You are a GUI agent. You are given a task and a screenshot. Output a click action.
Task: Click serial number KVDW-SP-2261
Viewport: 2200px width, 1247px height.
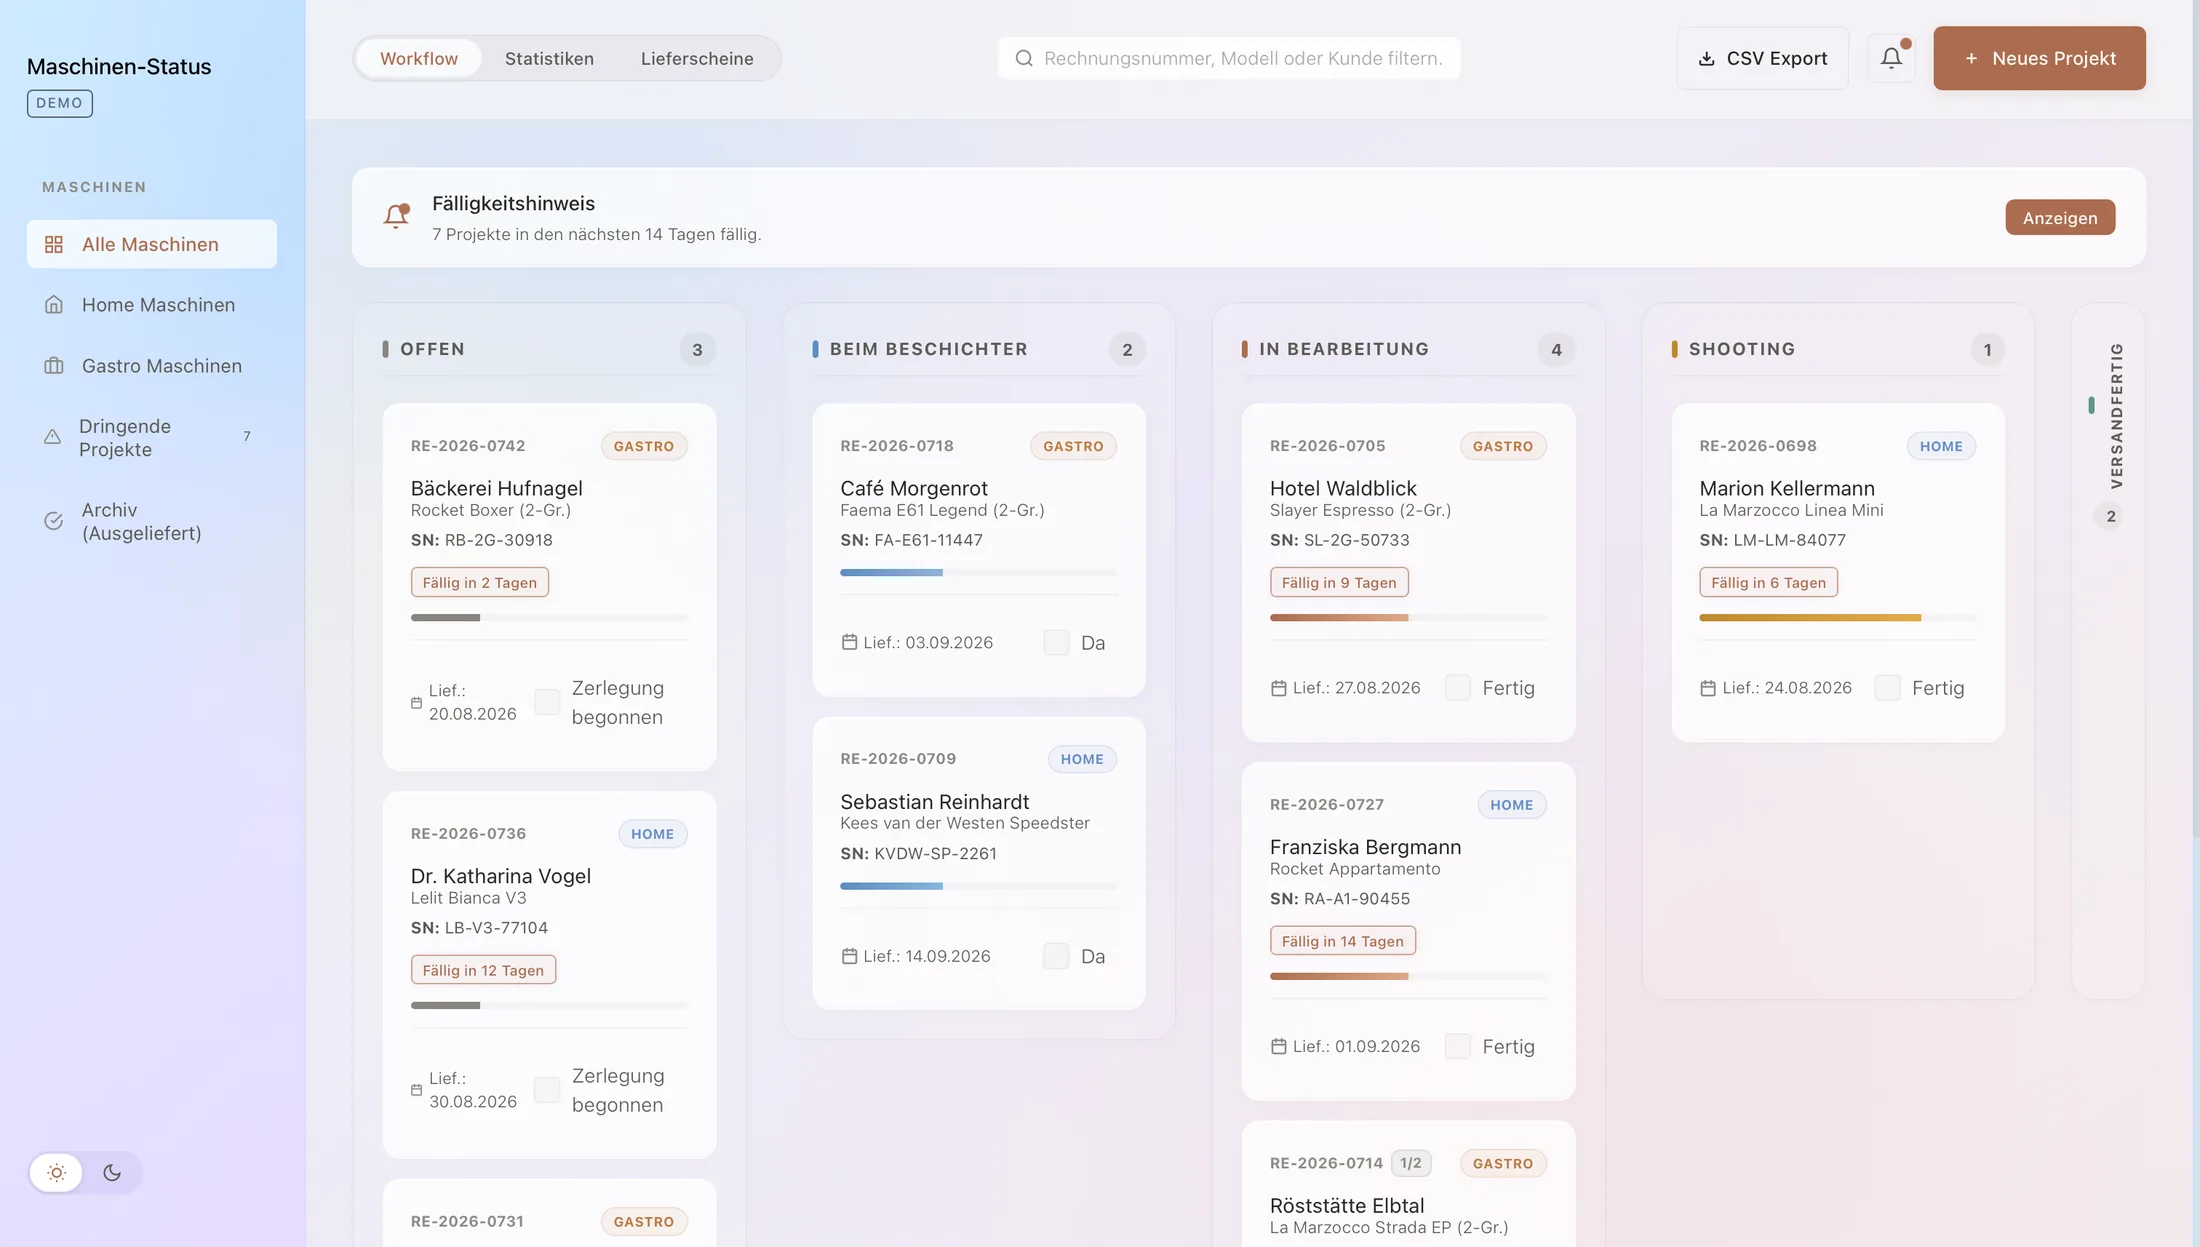(x=935, y=854)
